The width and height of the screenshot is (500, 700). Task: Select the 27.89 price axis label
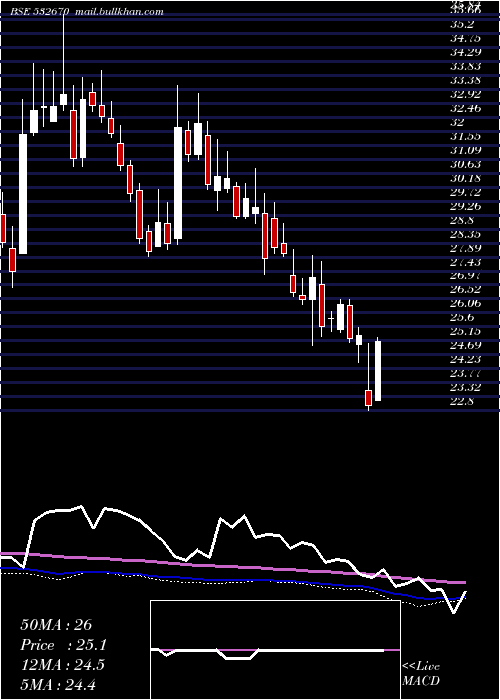pyautogui.click(x=465, y=248)
